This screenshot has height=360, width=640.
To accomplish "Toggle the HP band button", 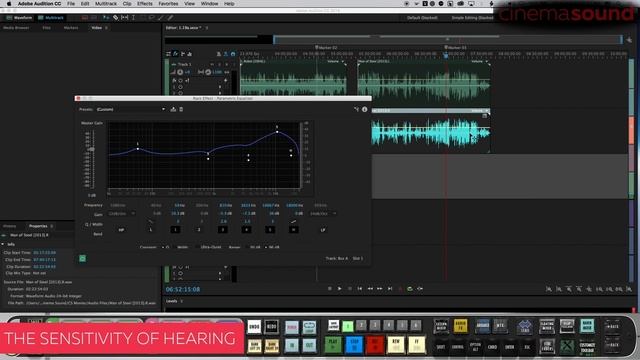I will [x=121, y=230].
